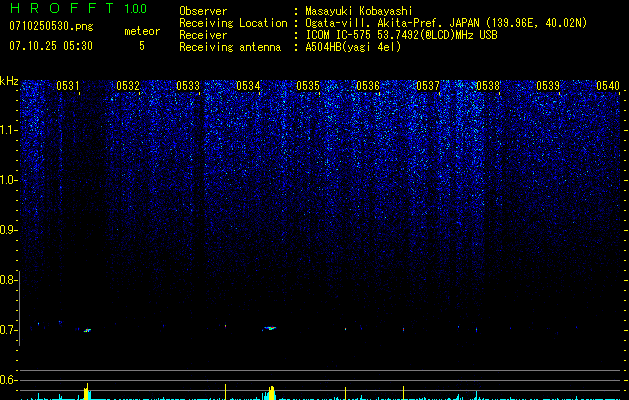Screen dimensions: 629x400
Task: Click the 0531 time marker
Action: pos(68,86)
